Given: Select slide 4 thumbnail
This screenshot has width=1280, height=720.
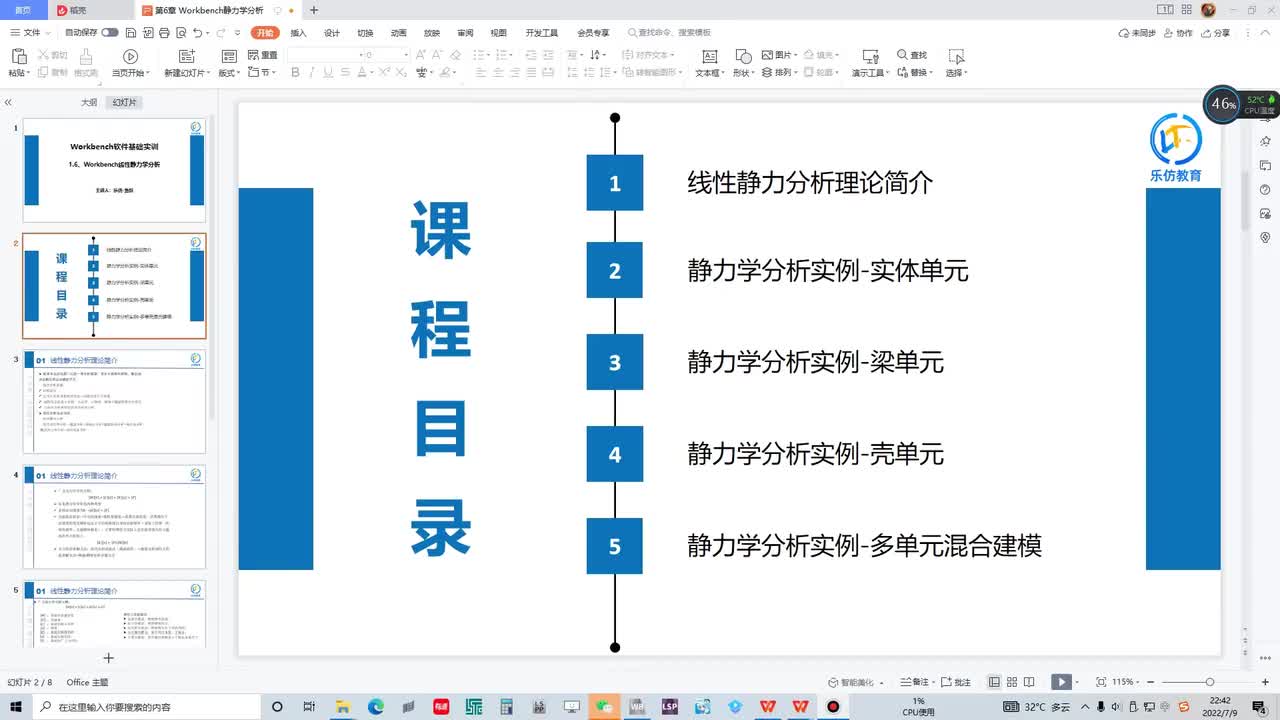Looking at the screenshot, I should (x=114, y=518).
